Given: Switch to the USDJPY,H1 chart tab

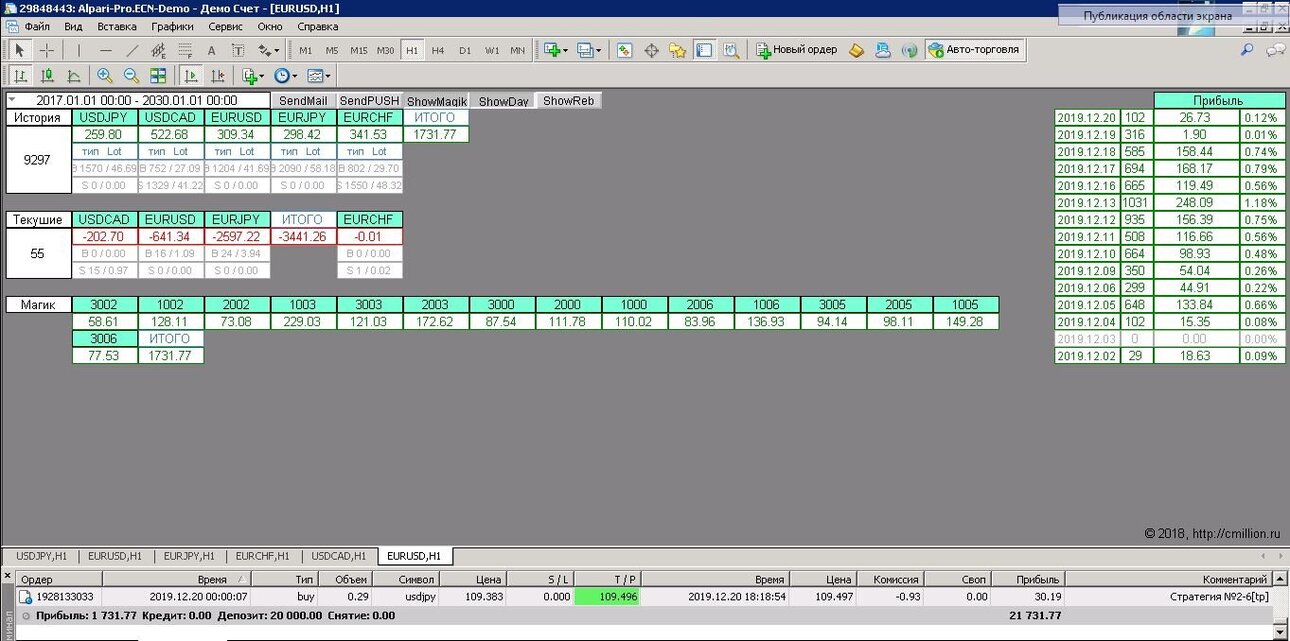Looking at the screenshot, I should [41, 556].
